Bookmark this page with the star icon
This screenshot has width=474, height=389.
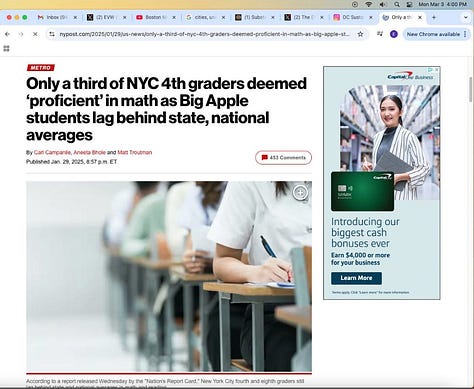tap(360, 34)
